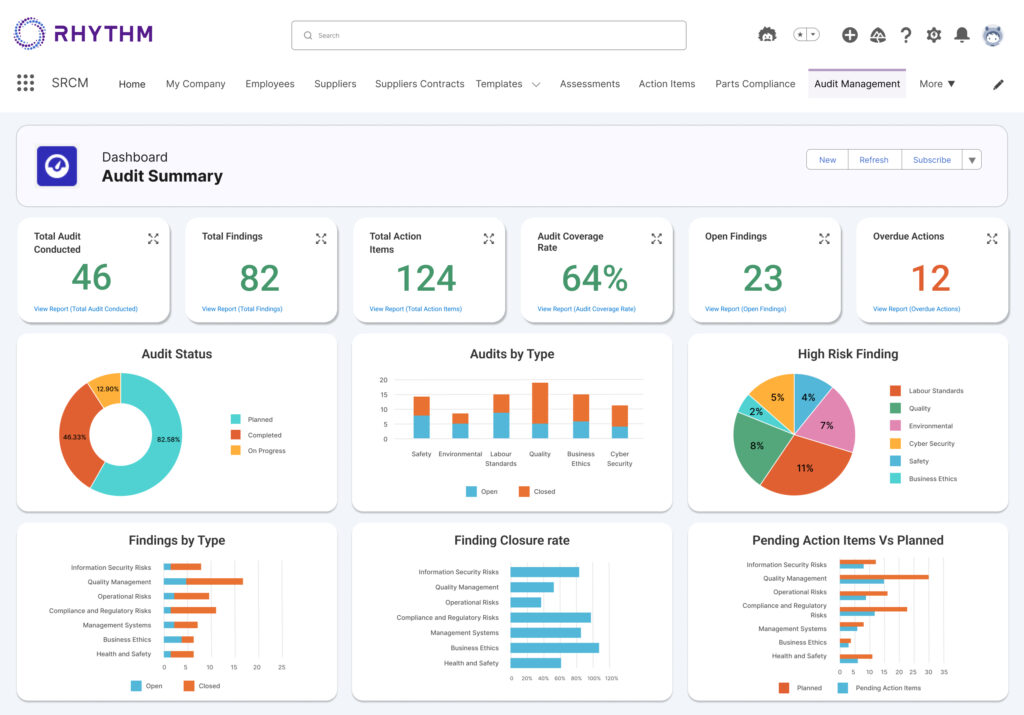Go to the Parts Compliance tab
Image resolution: width=1024 pixels, height=715 pixels.
tap(755, 84)
